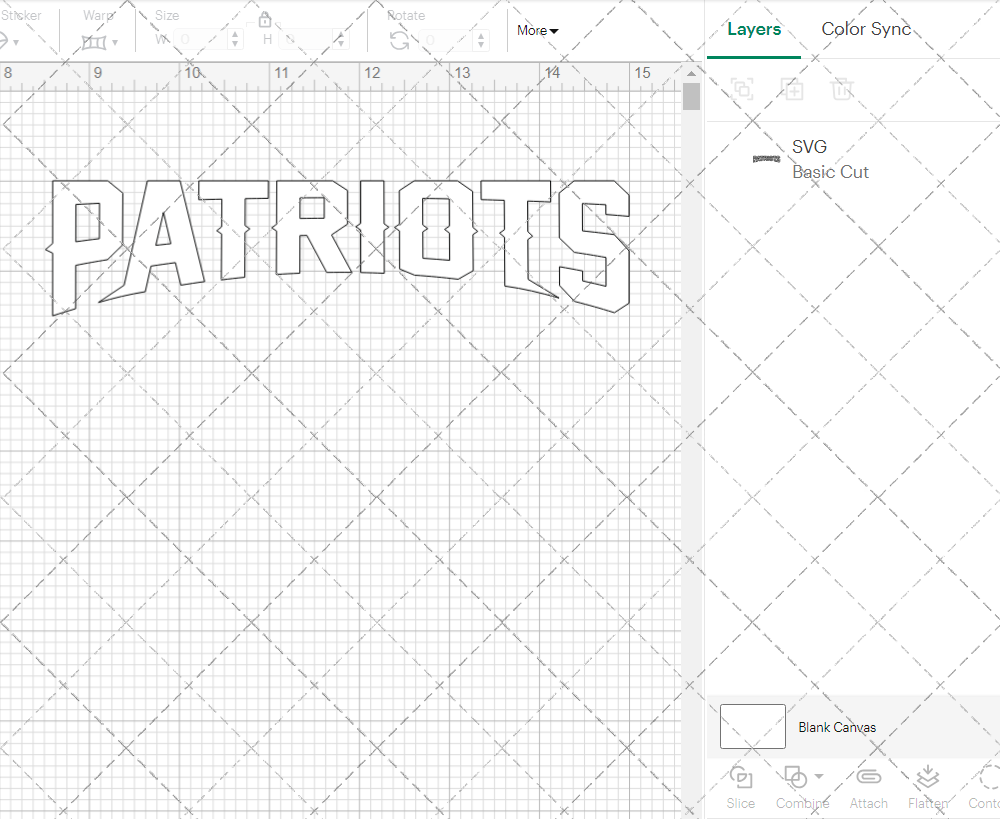The image size is (1000, 819).
Task: Click the Rotate stepper arrows
Action: pyautogui.click(x=481, y=40)
